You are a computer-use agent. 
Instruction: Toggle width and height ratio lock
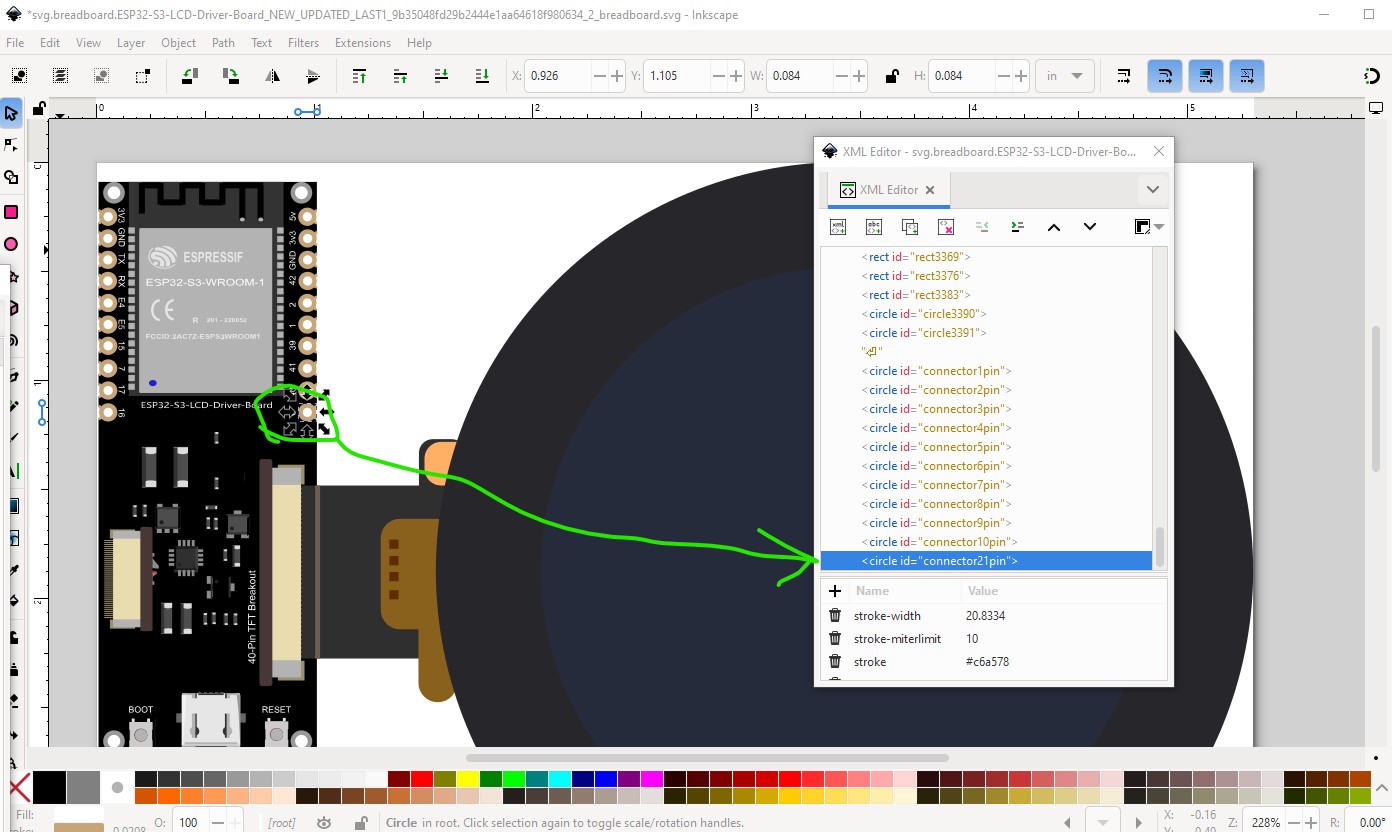pyautogui.click(x=891, y=76)
